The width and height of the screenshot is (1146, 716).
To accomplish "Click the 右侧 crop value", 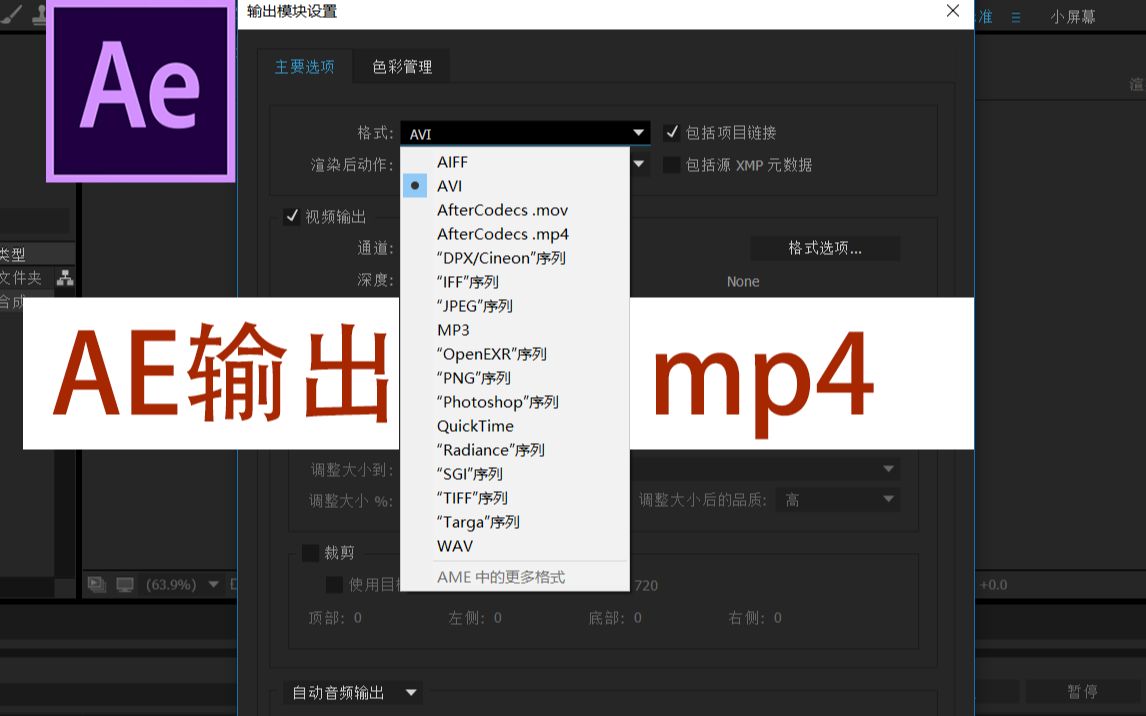I will point(777,618).
